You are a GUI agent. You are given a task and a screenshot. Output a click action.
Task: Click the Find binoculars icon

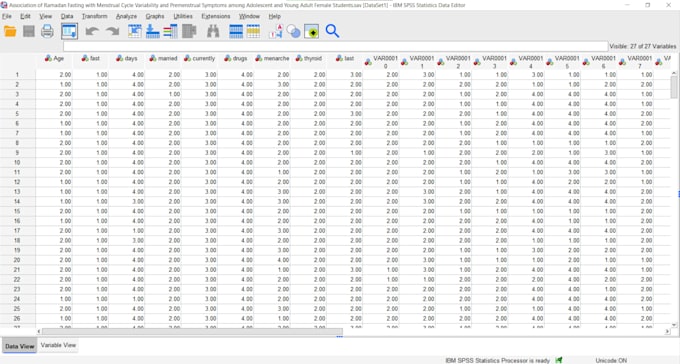[213, 31]
